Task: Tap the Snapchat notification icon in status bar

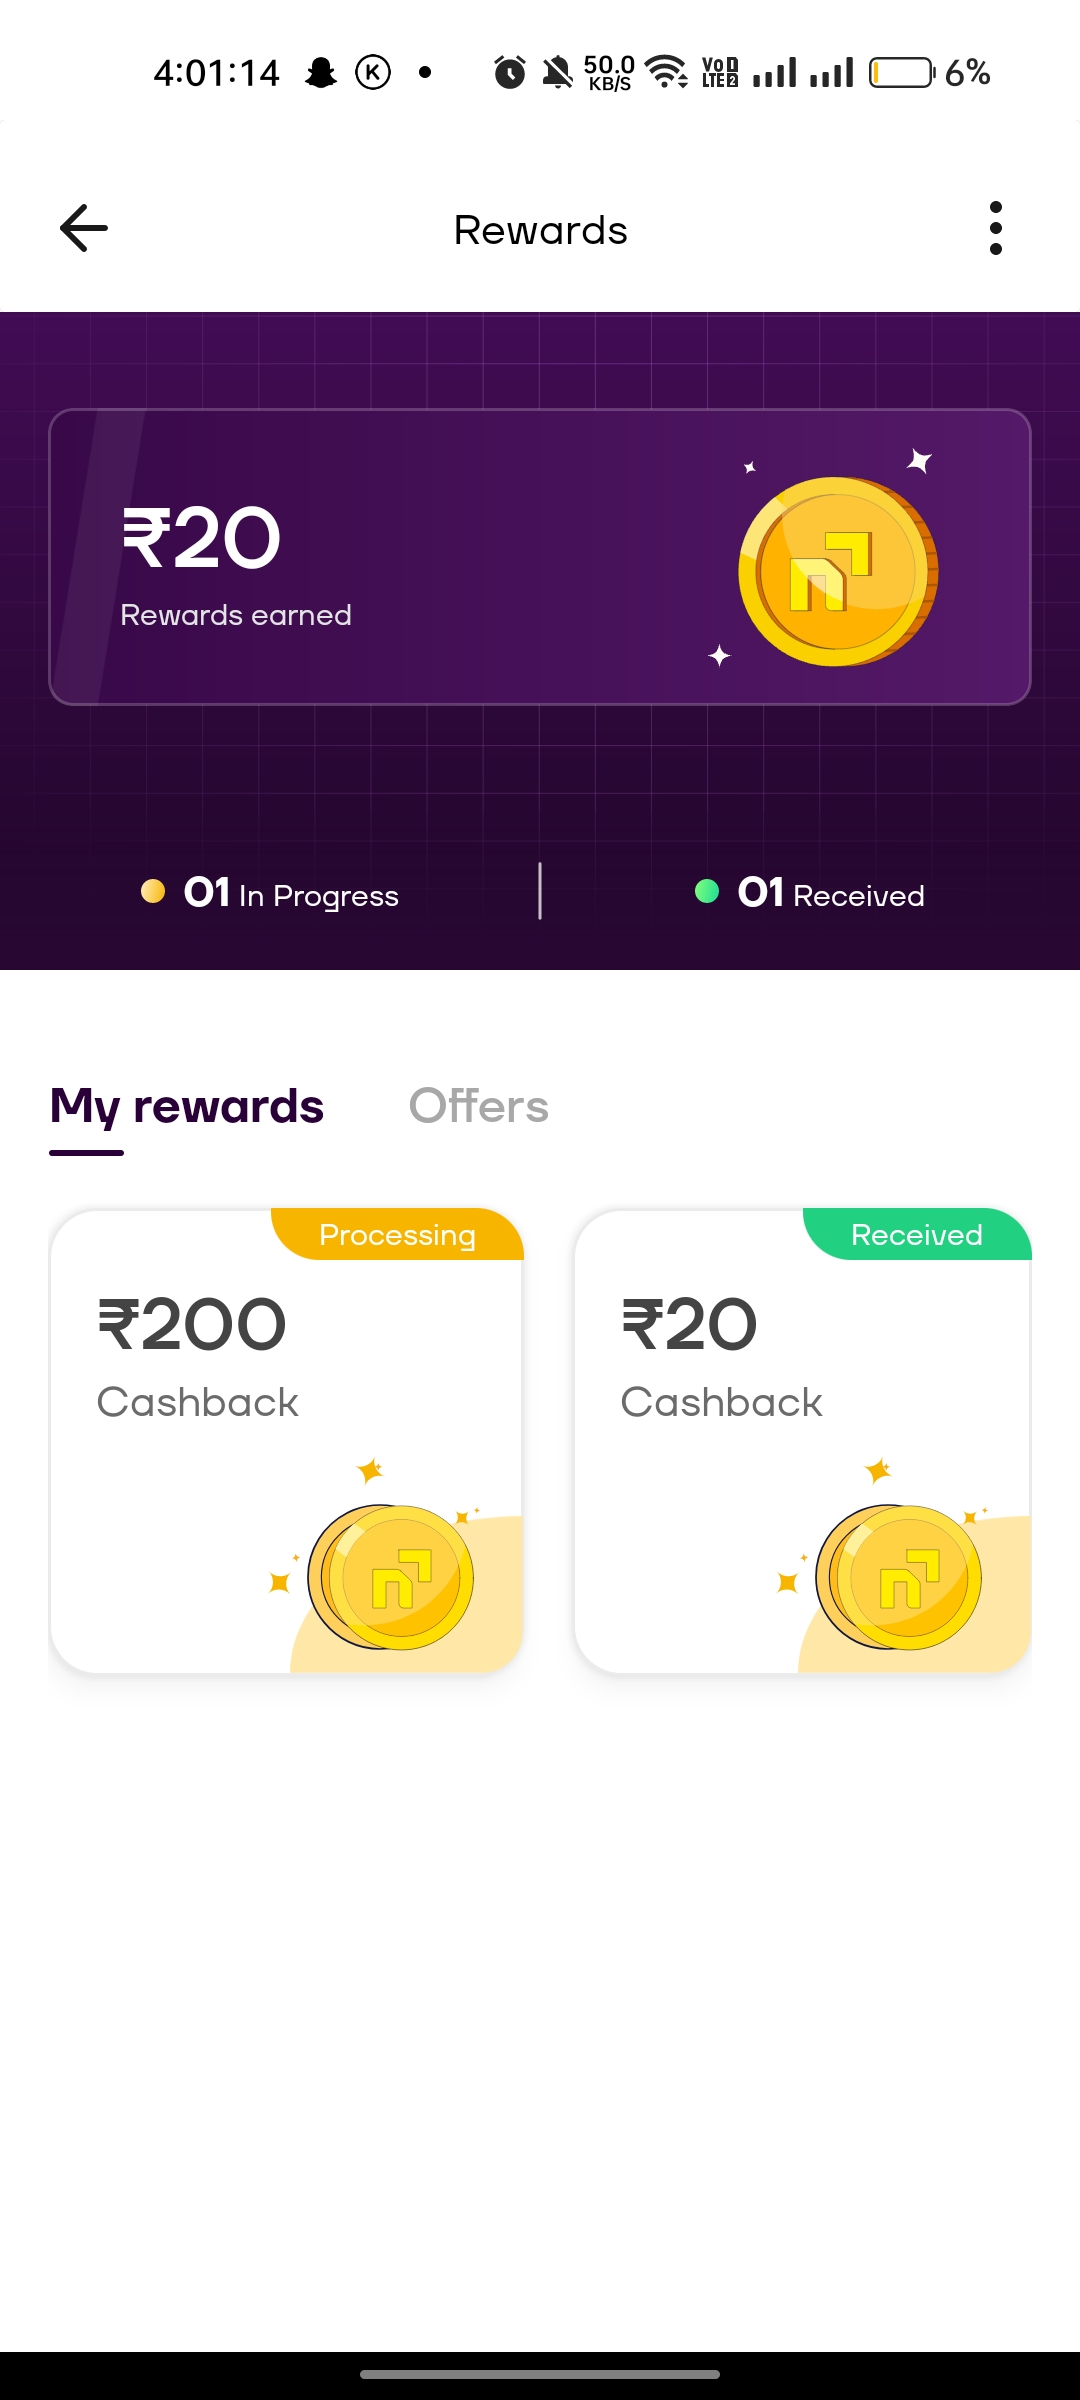Action: (321, 73)
